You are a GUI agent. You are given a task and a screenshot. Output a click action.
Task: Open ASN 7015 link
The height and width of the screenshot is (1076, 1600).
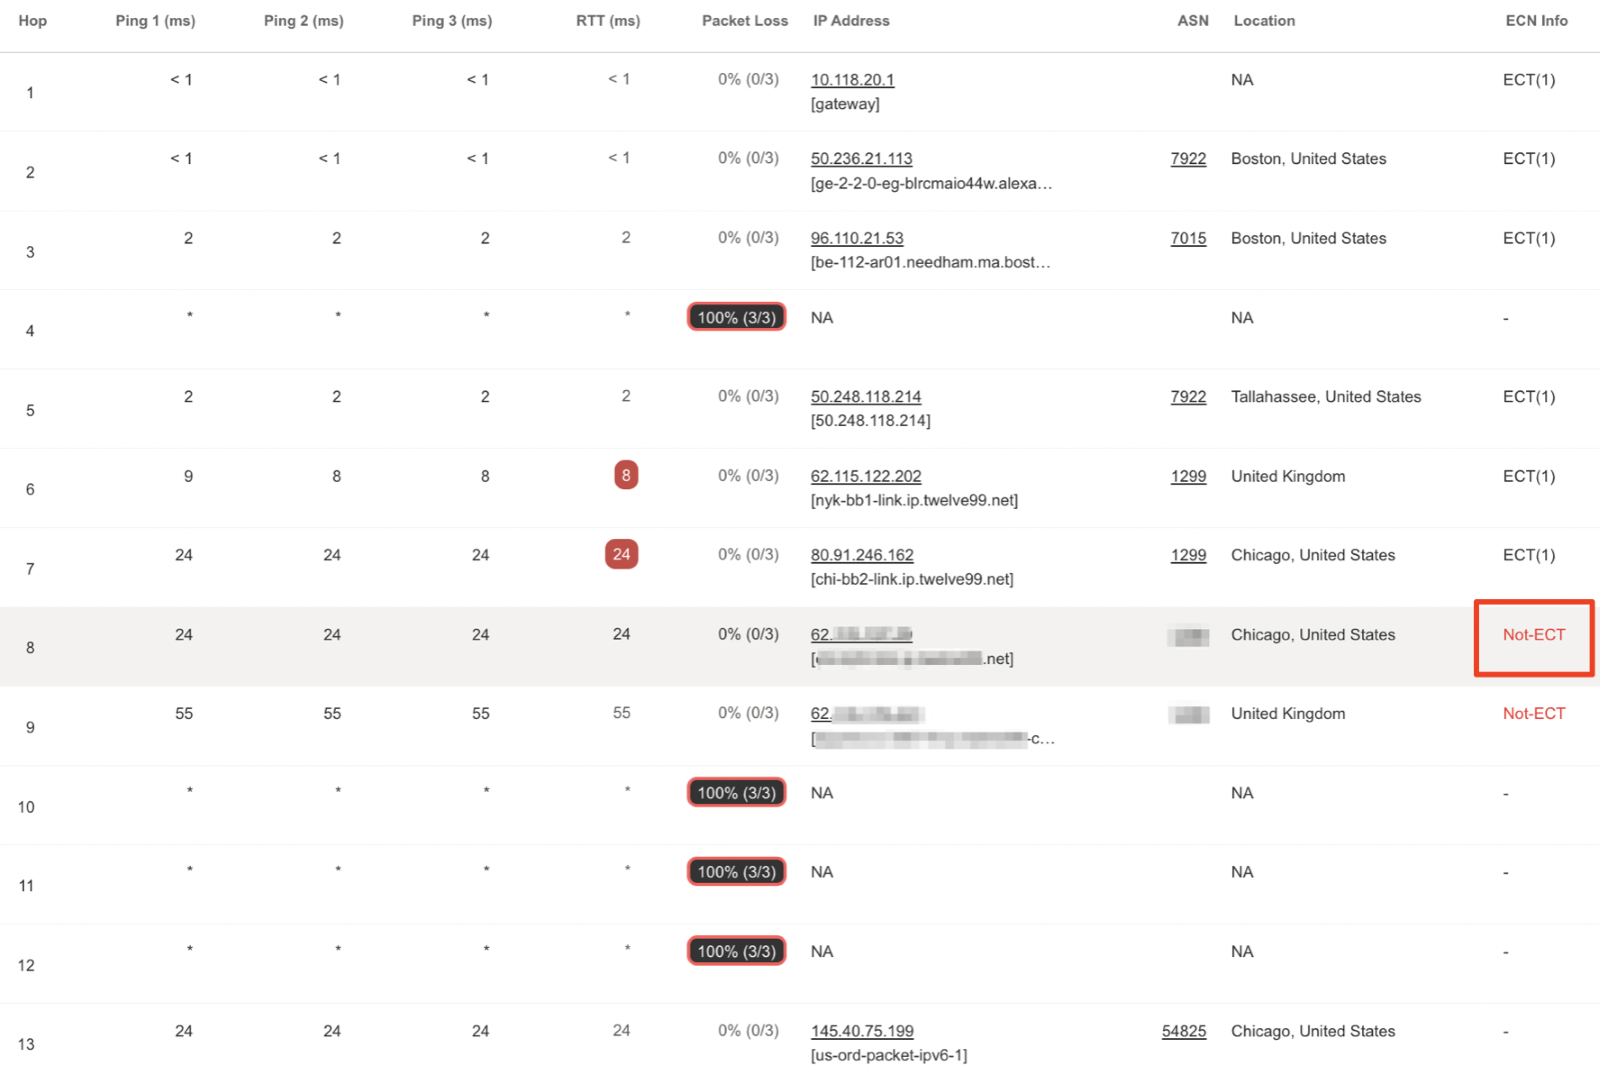coord(1188,238)
